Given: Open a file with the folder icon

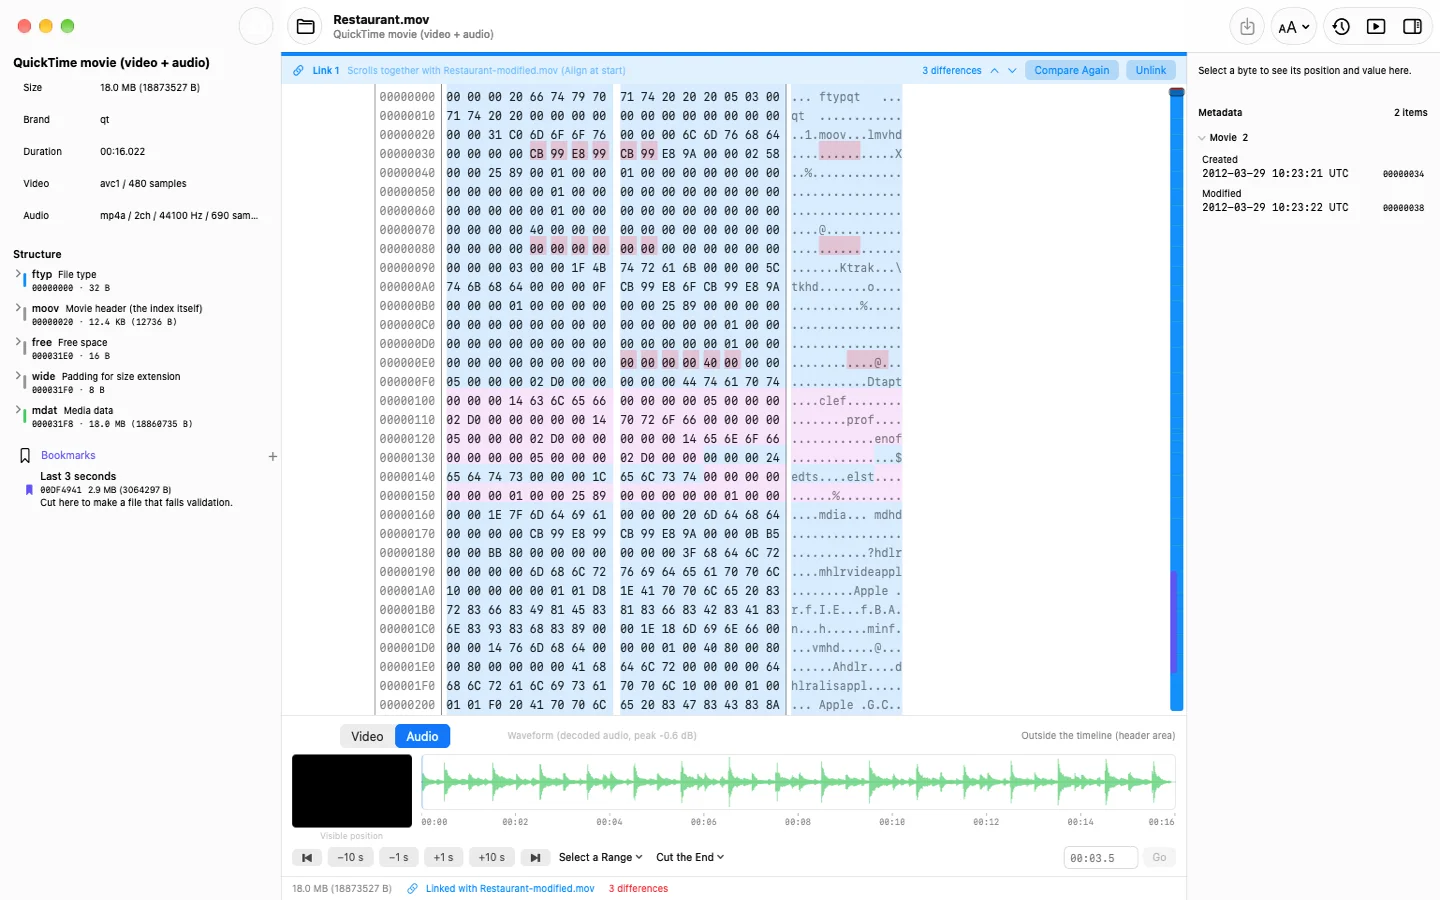Looking at the screenshot, I should [306, 27].
